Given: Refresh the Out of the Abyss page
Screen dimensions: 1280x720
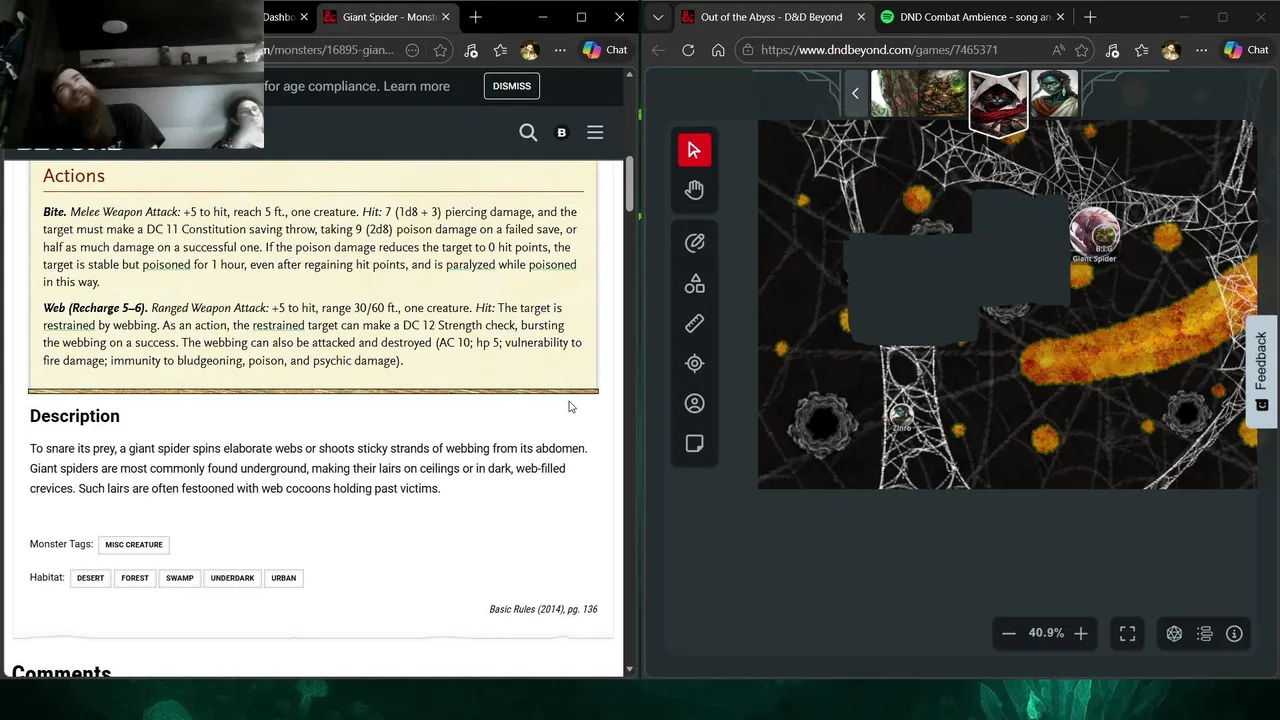Looking at the screenshot, I should (688, 50).
